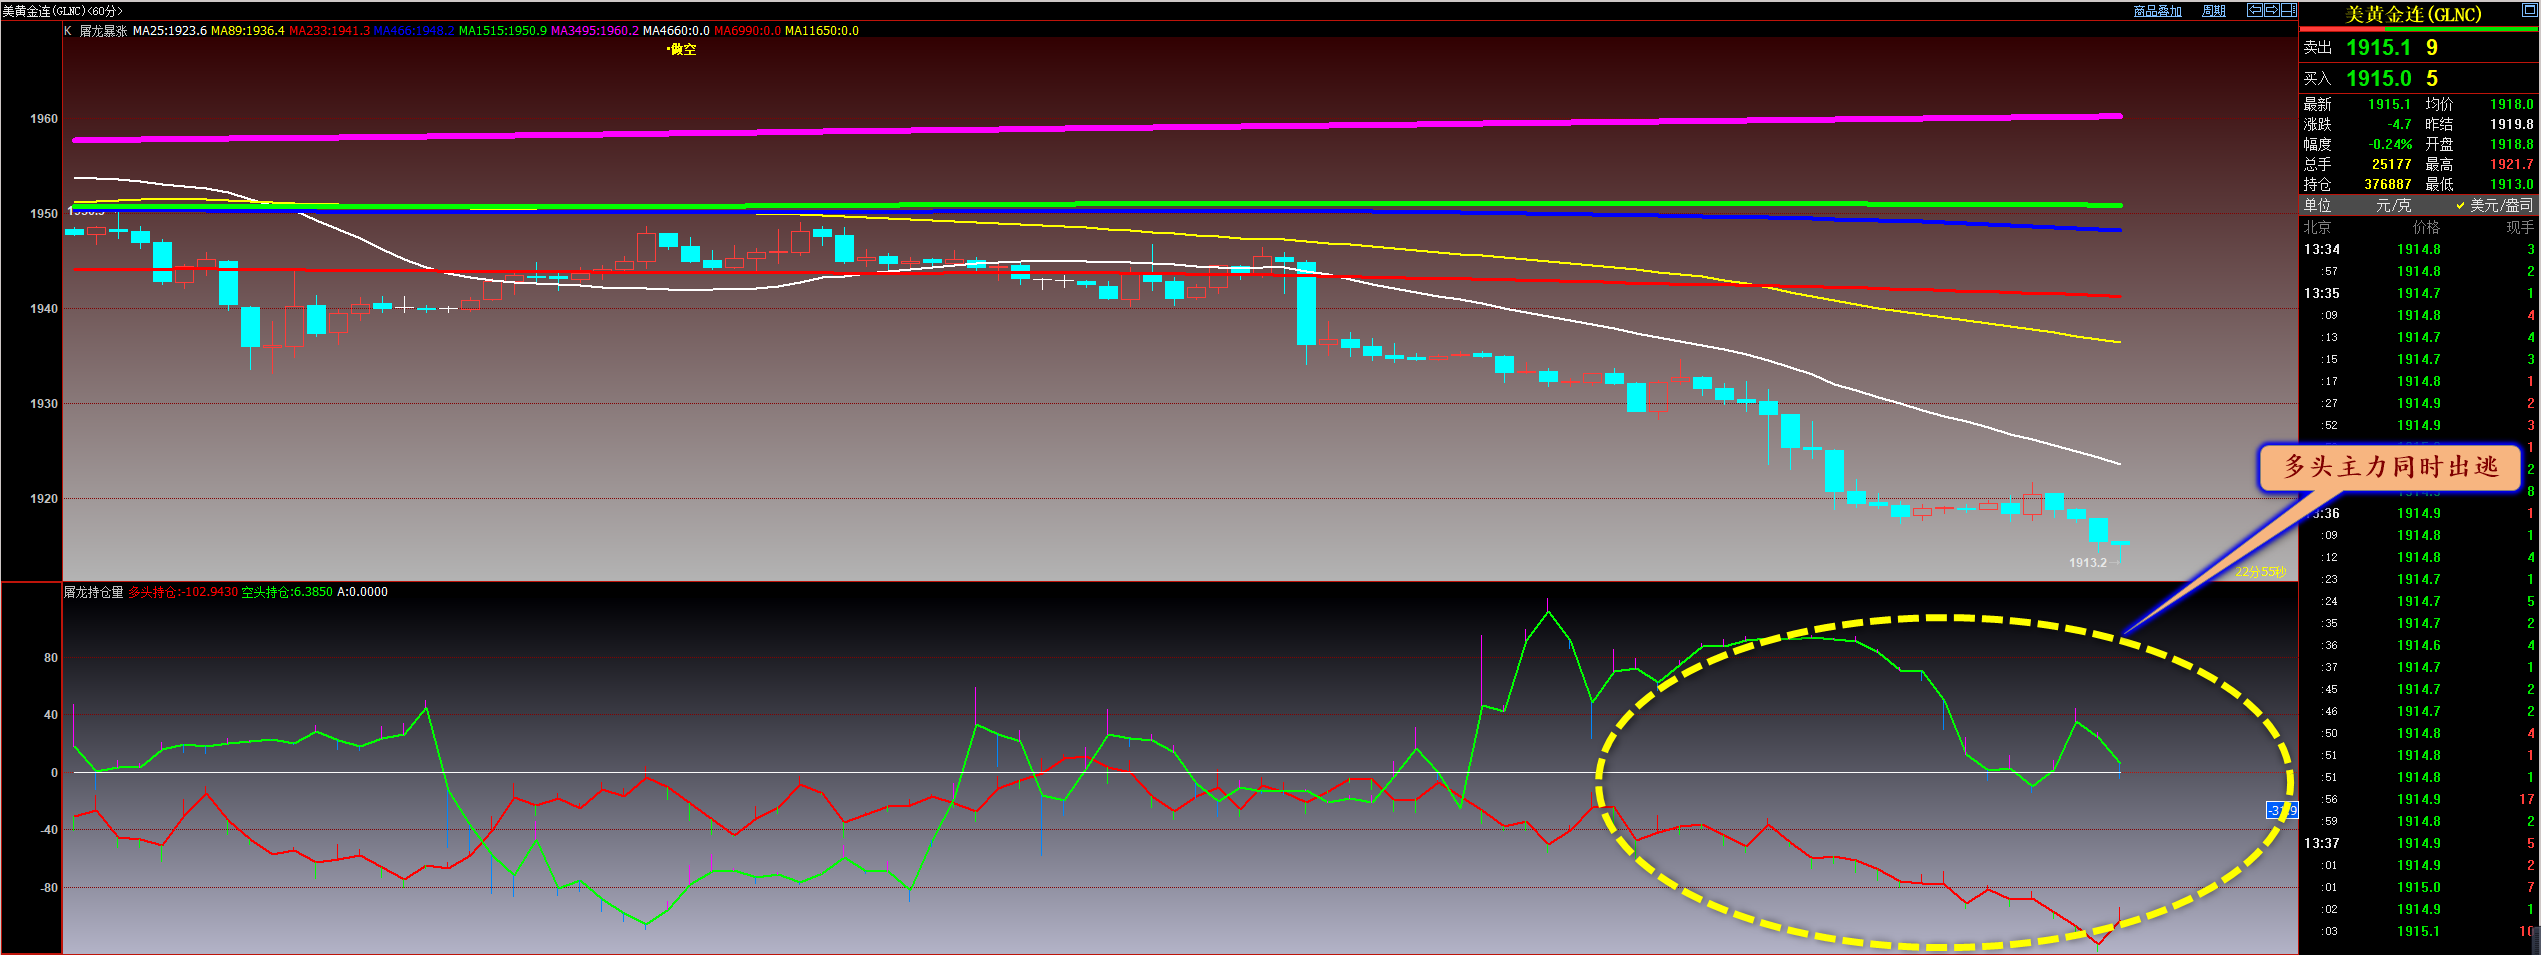Click the 1950 price axis label
The width and height of the screenshot is (2541, 955).
[x=44, y=214]
